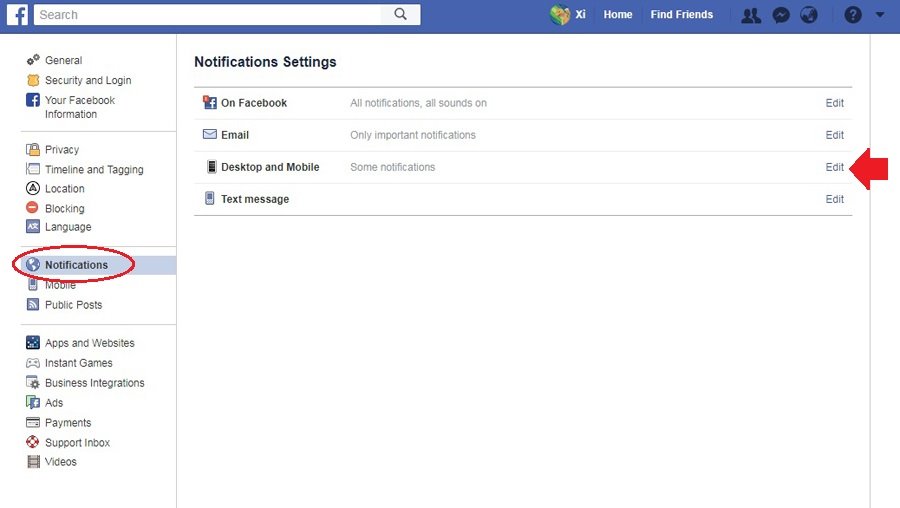The height and width of the screenshot is (508, 900).
Task: Click the Security and Login shield icon
Action: coord(33,80)
